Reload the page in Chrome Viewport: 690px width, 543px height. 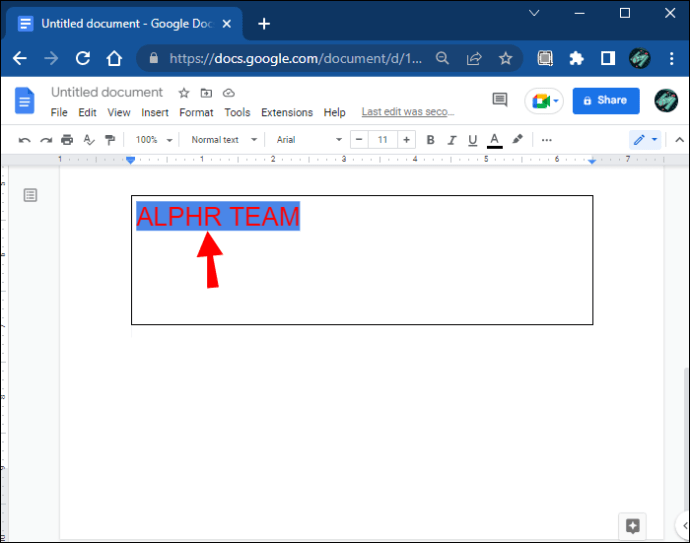[83, 58]
